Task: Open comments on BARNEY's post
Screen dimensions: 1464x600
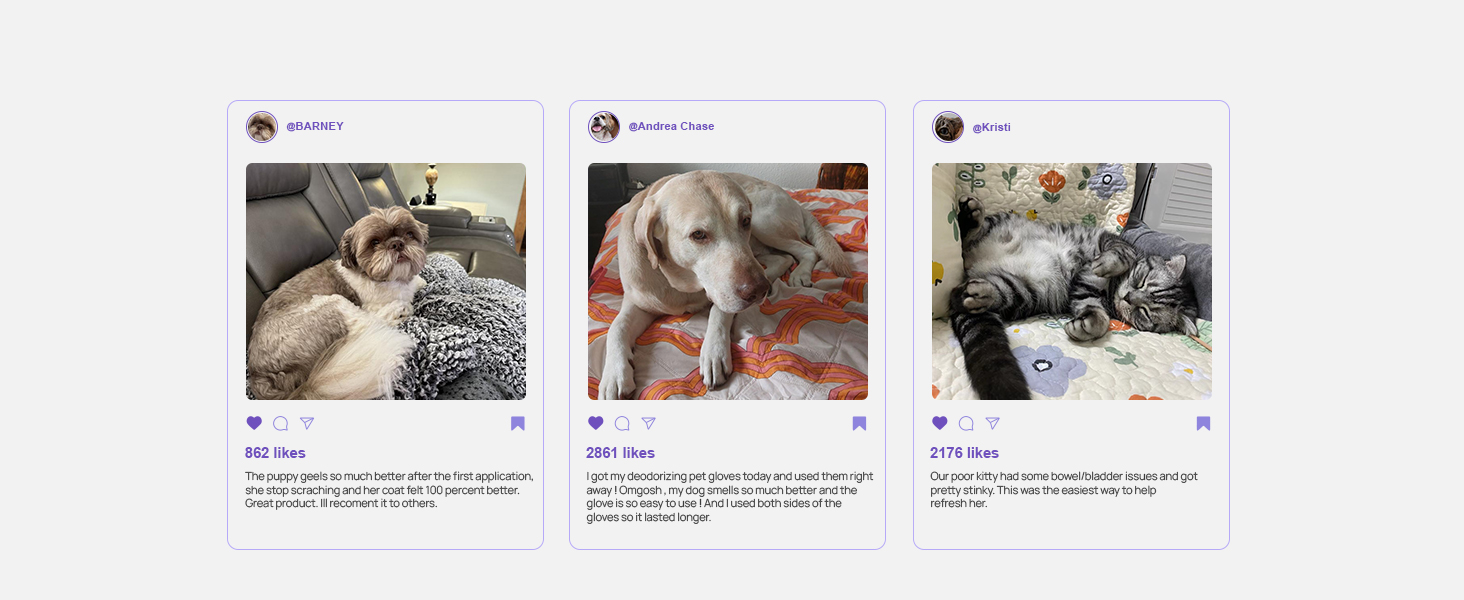Action: pyautogui.click(x=281, y=423)
